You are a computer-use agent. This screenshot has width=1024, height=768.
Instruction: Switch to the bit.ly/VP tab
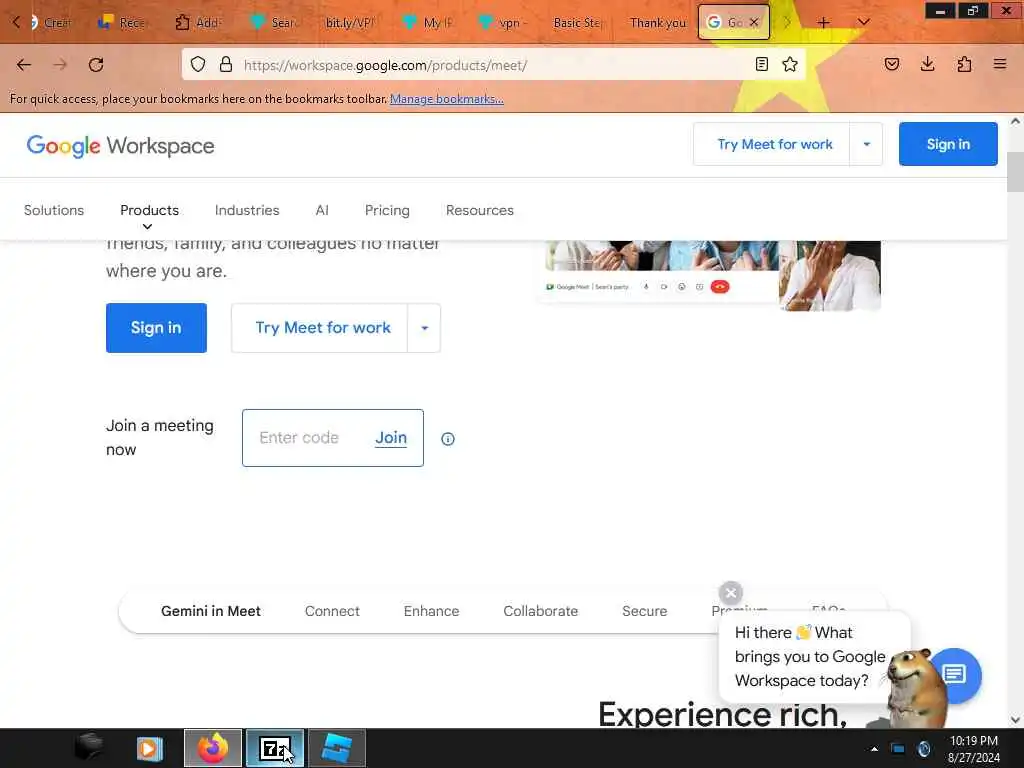[x=350, y=23]
